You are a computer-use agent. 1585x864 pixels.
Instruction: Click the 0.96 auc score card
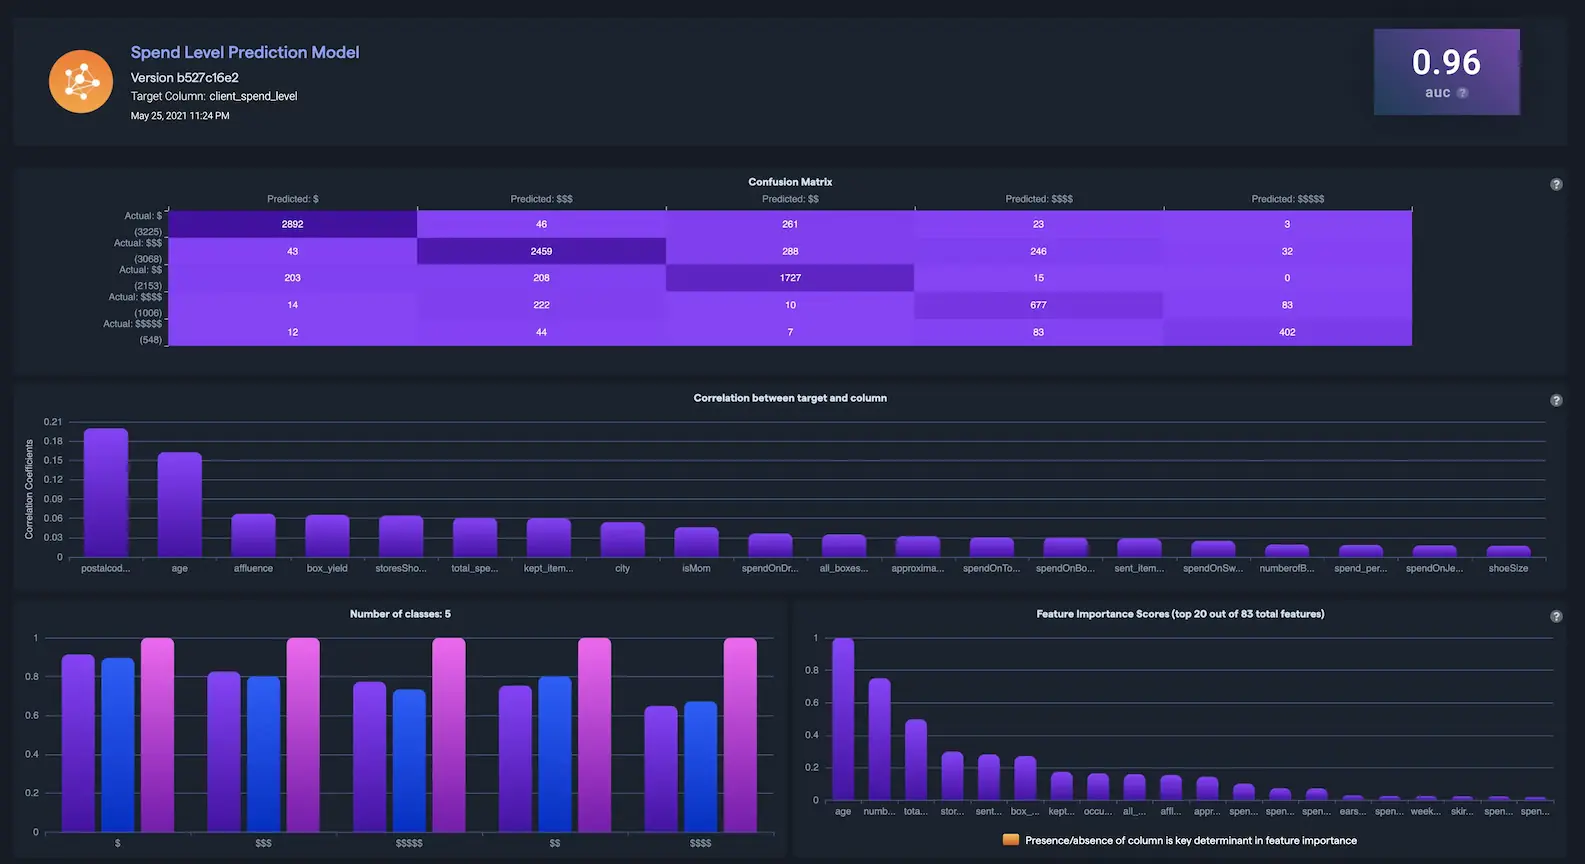pos(1446,72)
